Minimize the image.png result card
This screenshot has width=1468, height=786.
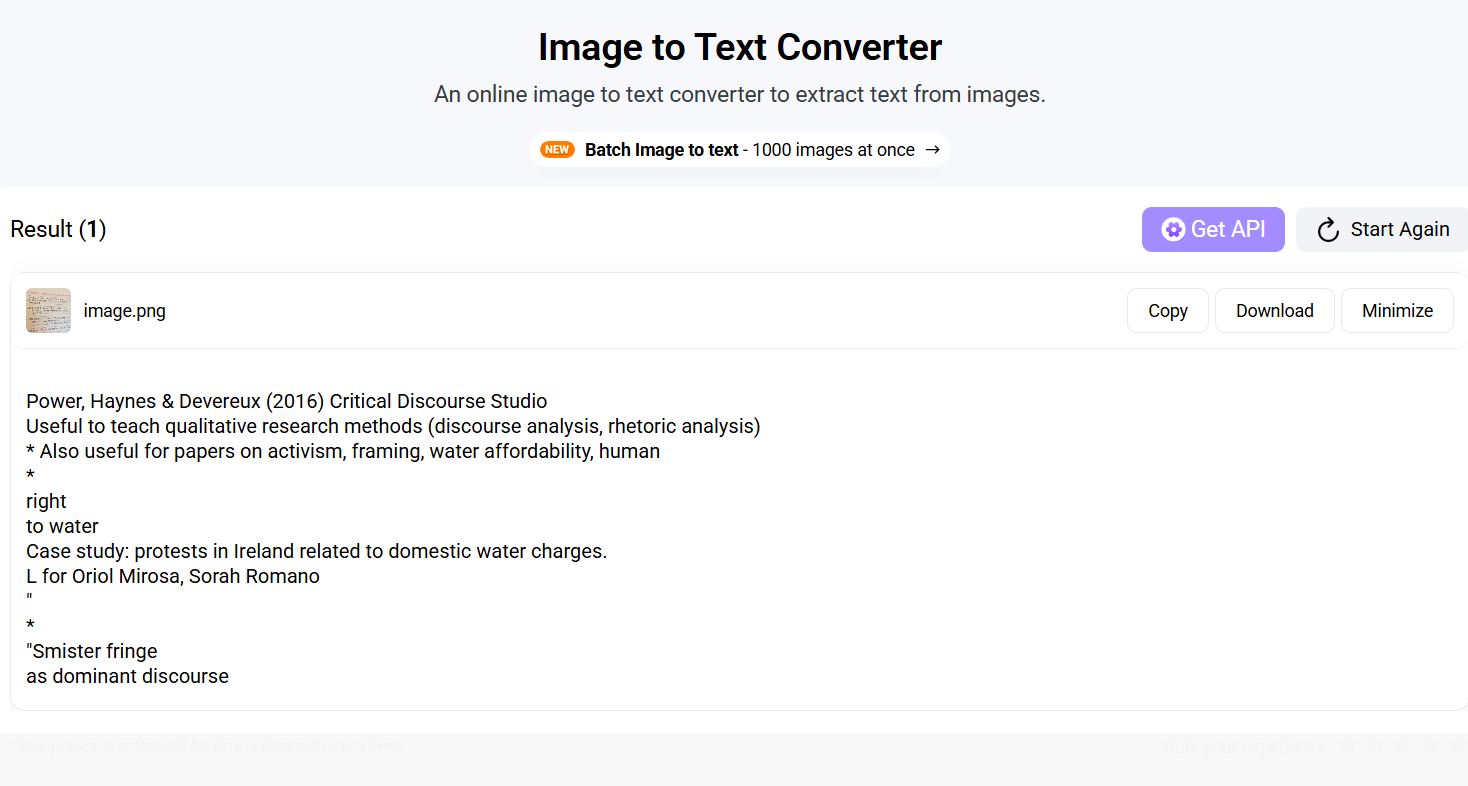coord(1397,310)
